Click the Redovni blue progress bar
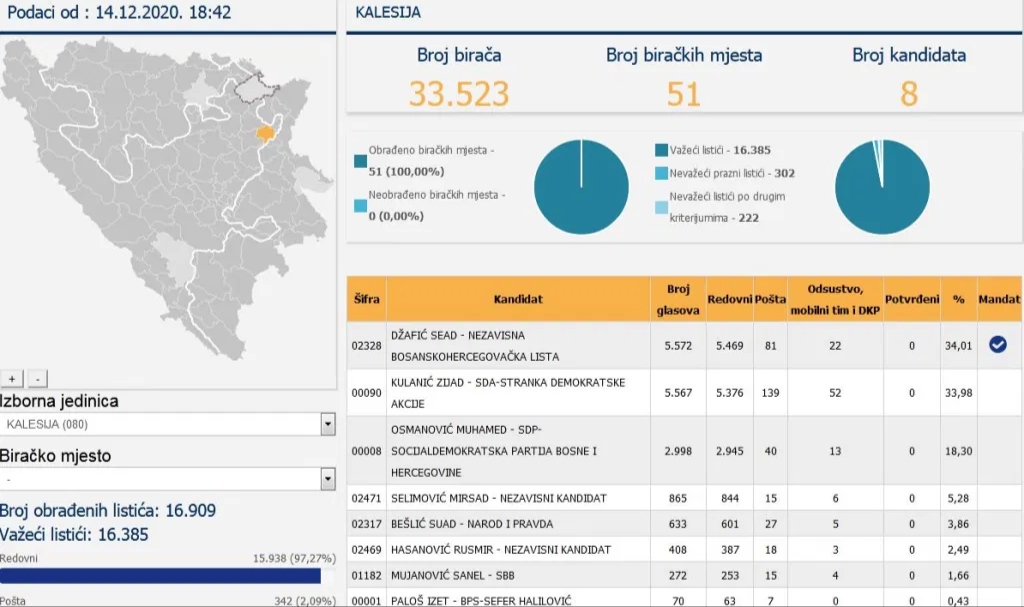1024x607 pixels. pyautogui.click(x=160, y=576)
